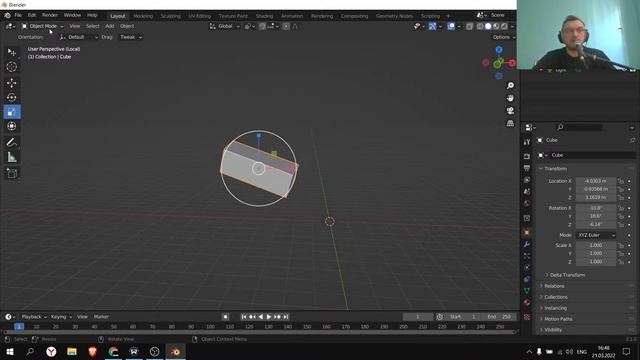
Task: Open the Orientation Default dropdown
Action: (x=79, y=37)
